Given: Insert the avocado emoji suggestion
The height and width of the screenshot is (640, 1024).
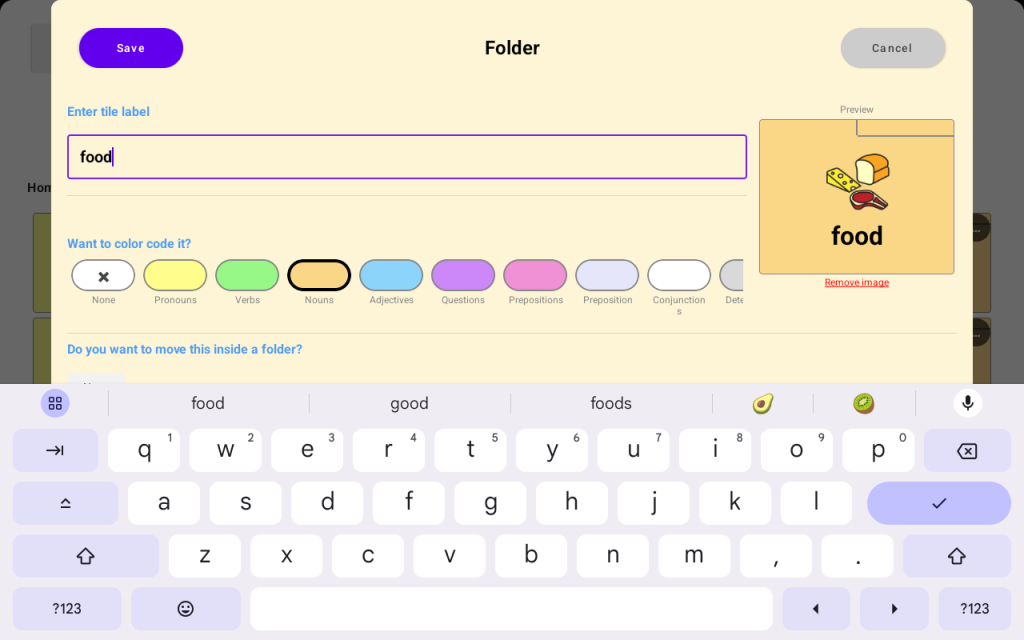Looking at the screenshot, I should click(x=763, y=403).
